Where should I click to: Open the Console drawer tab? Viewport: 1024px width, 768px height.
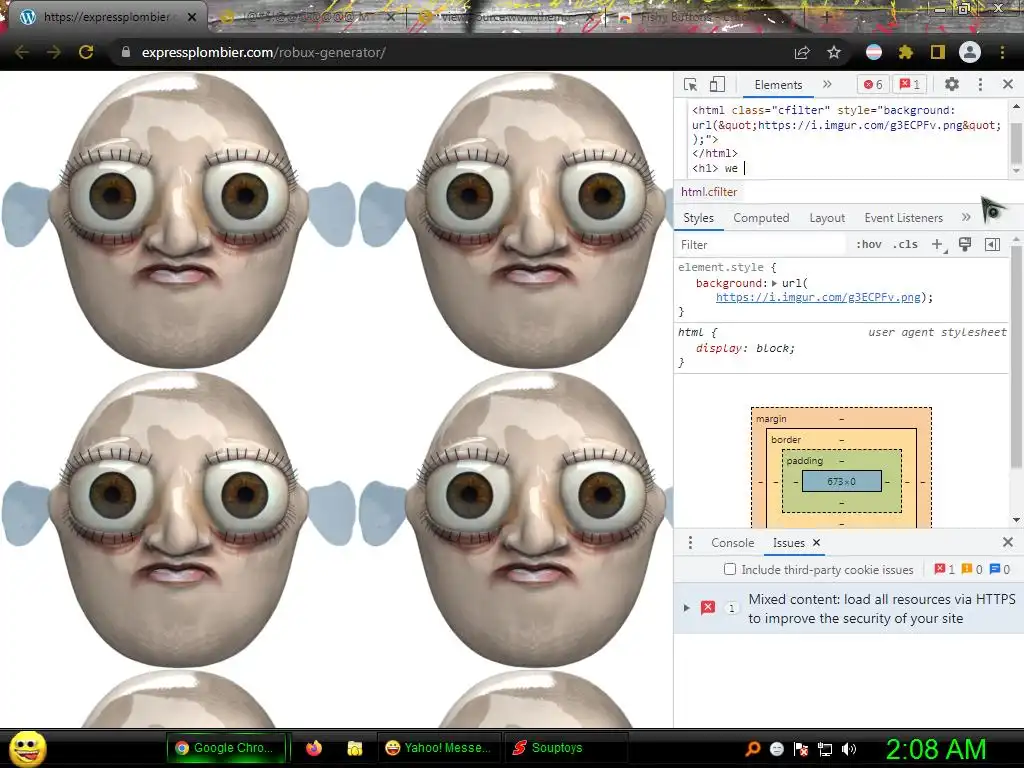tap(732, 543)
